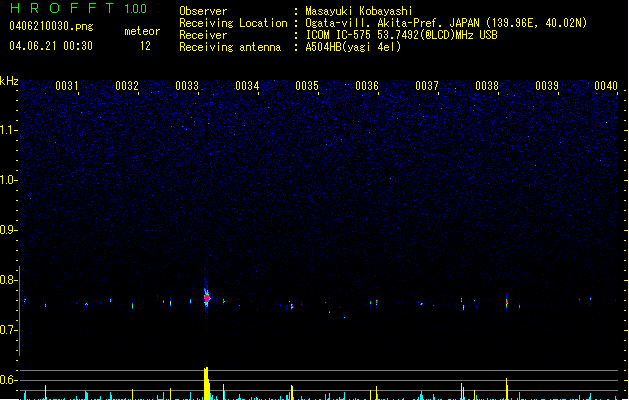Click the kHz axis unit label
629x400 pixels.
click(x=9, y=81)
